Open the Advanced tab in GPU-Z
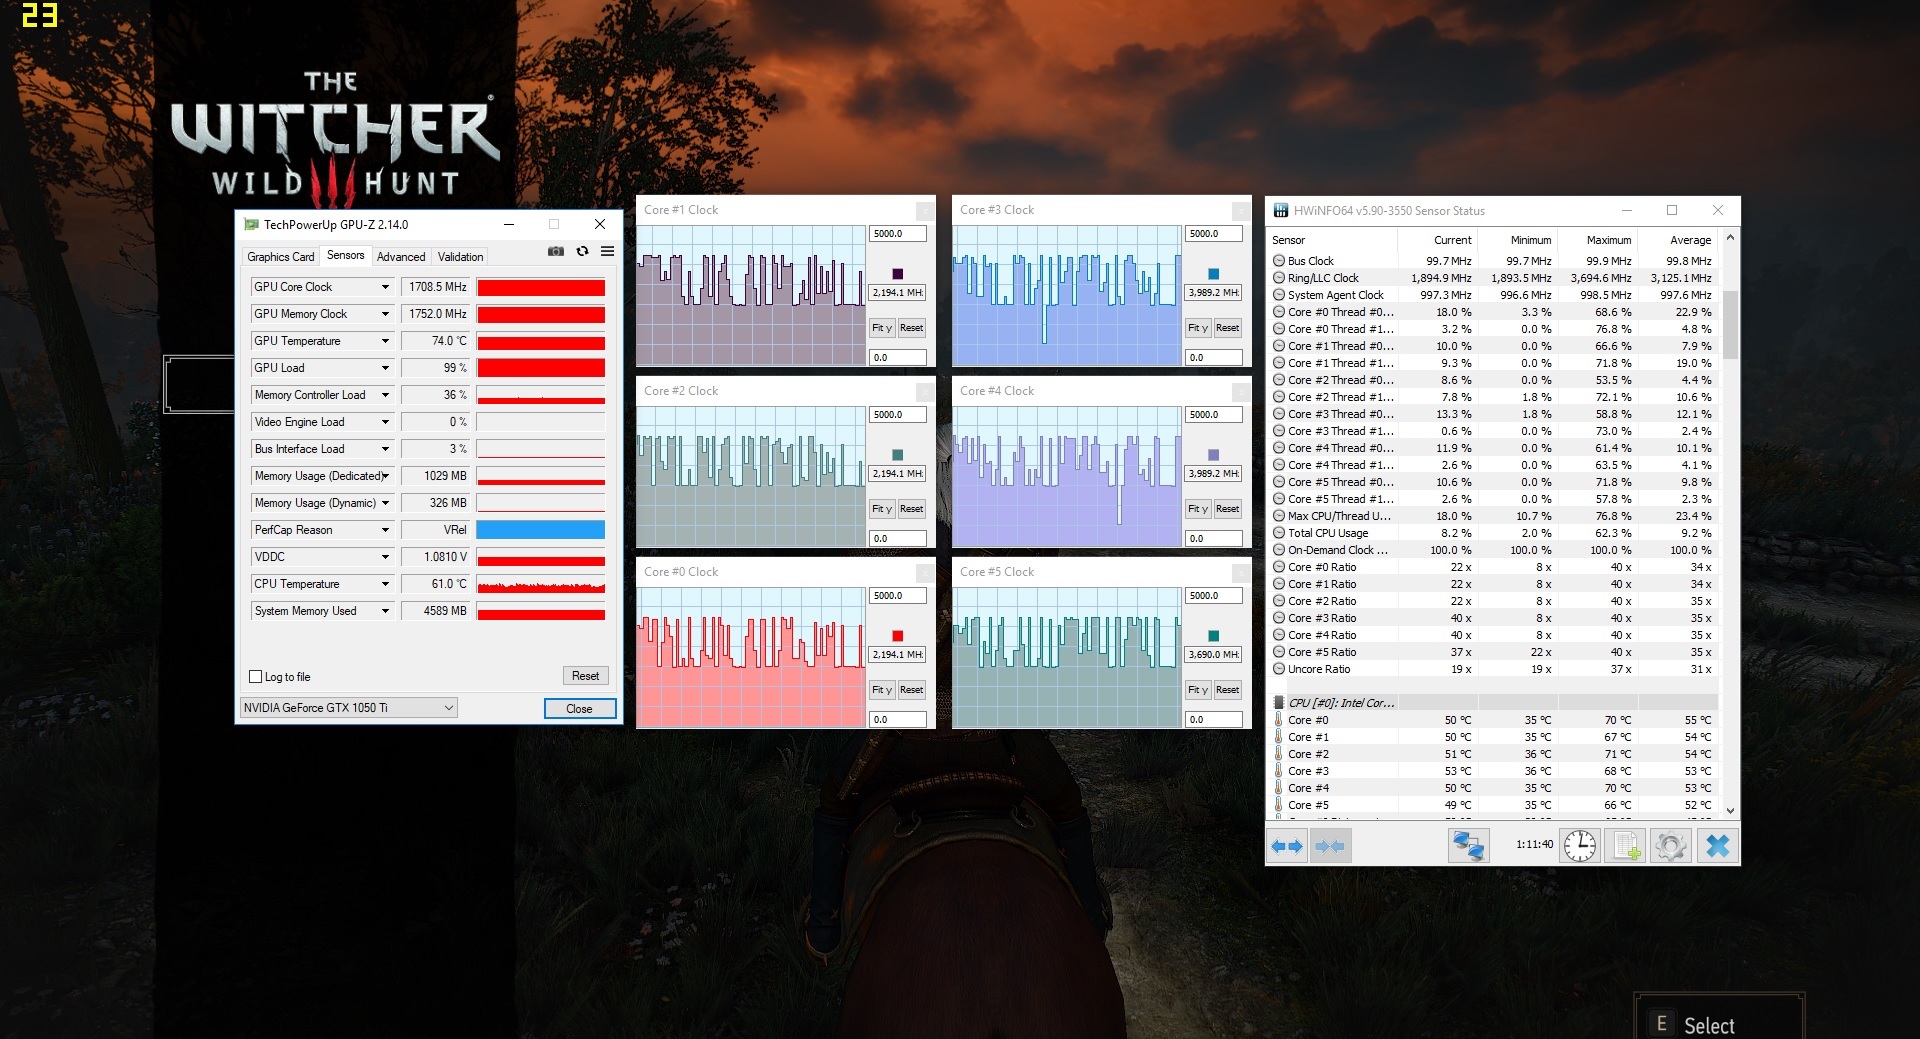1920x1039 pixels. point(401,257)
